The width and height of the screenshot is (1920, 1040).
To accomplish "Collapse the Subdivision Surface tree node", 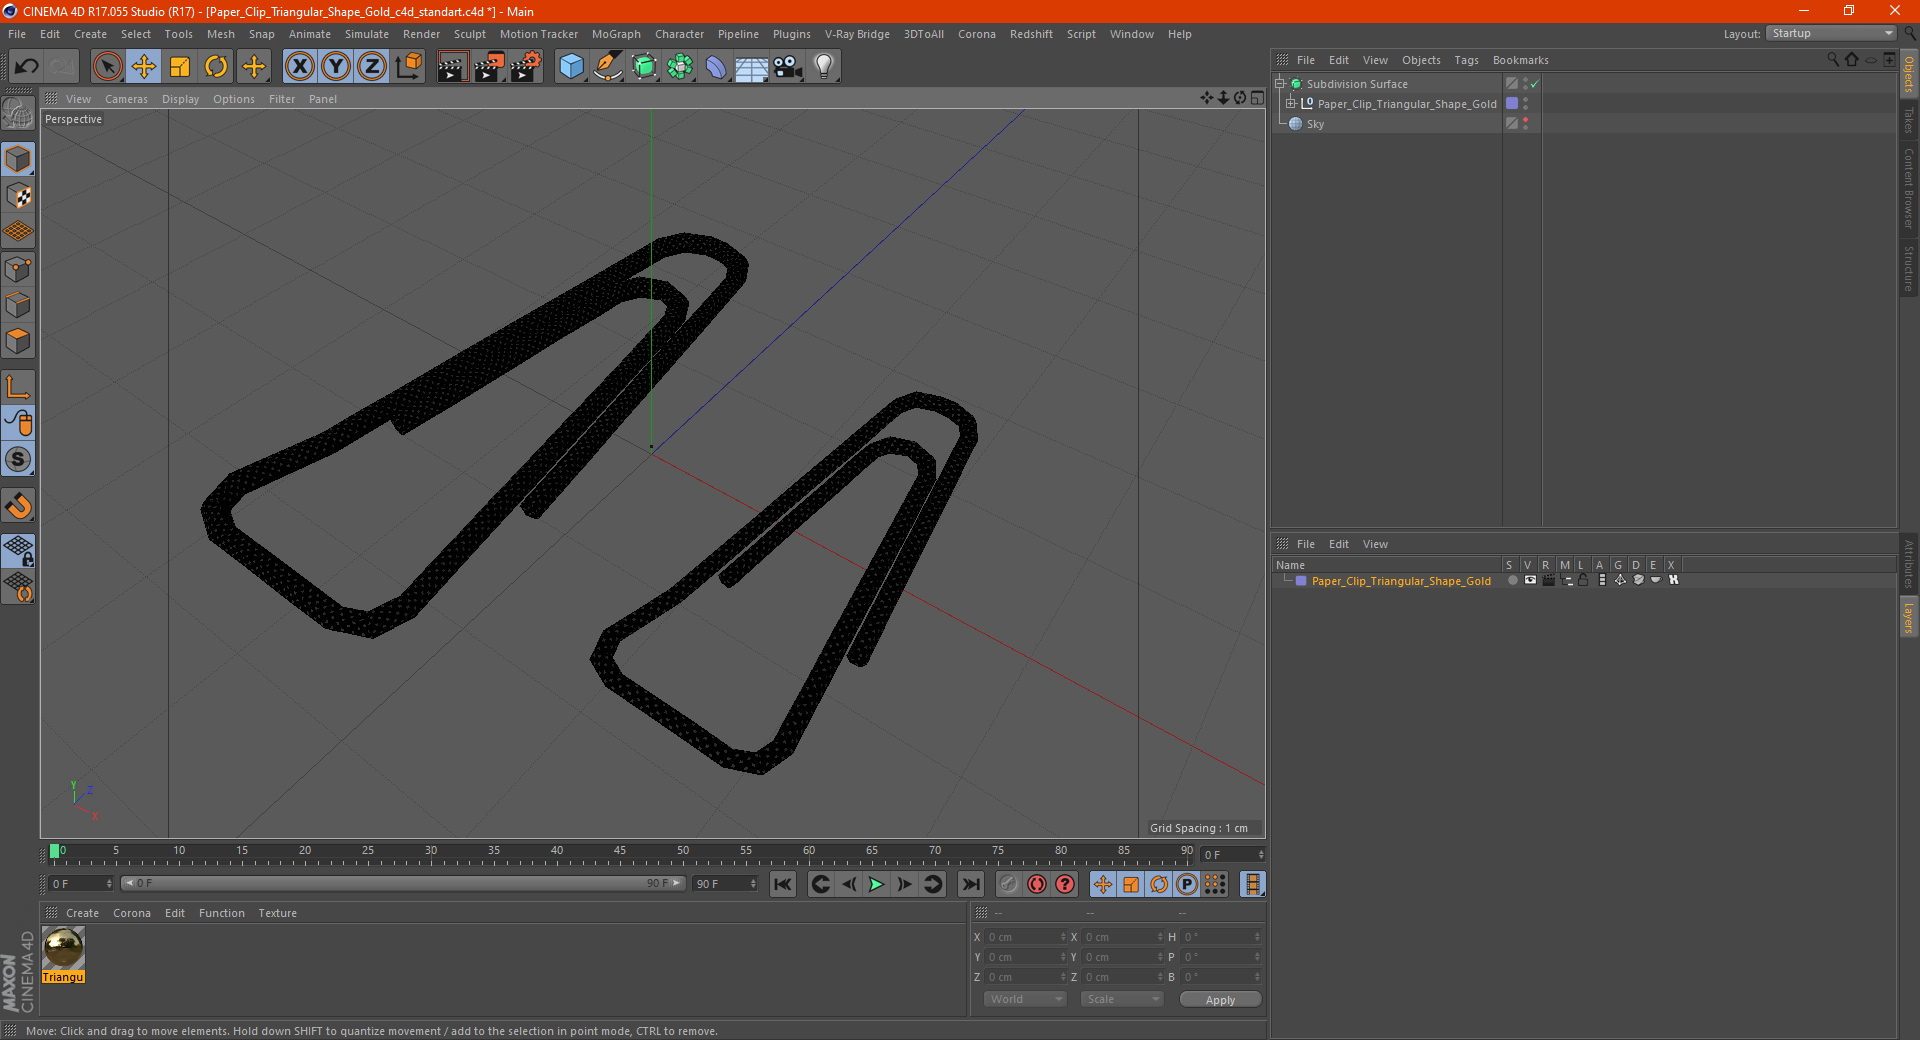I will (x=1280, y=84).
